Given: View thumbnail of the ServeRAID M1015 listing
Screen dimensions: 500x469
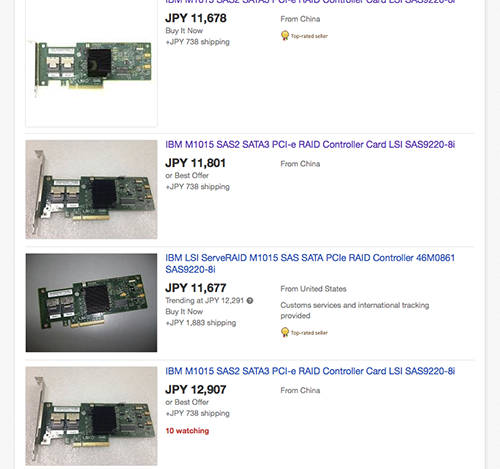Looking at the screenshot, I should click(x=91, y=303).
